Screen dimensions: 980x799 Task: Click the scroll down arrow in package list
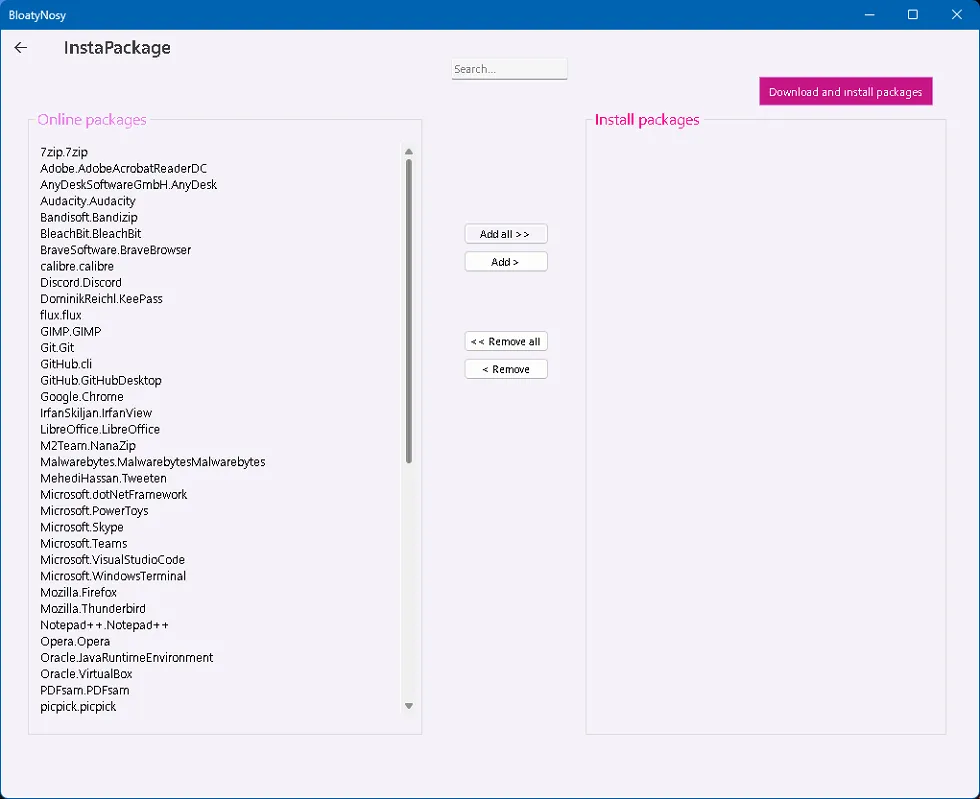[409, 706]
